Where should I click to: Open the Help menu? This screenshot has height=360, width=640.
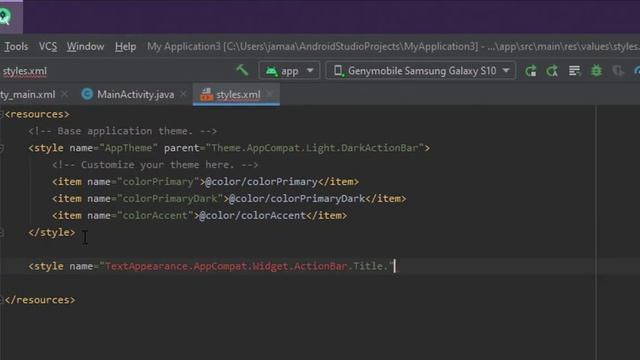click(x=125, y=47)
